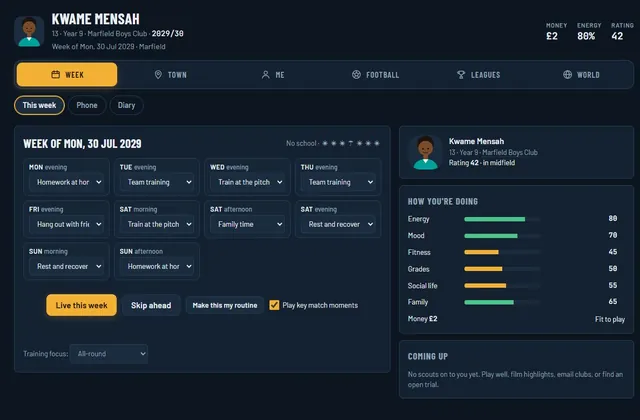
Task: Click Kwame Mensah's header avatar
Action: tap(29, 31)
